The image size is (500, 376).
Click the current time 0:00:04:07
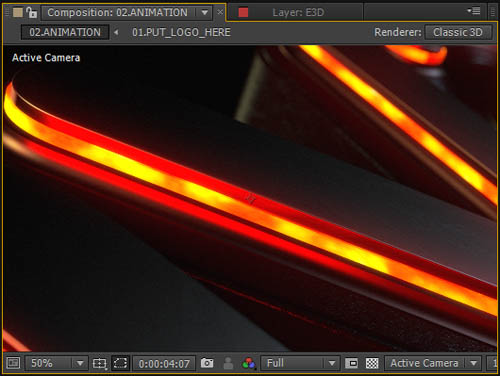click(x=164, y=363)
